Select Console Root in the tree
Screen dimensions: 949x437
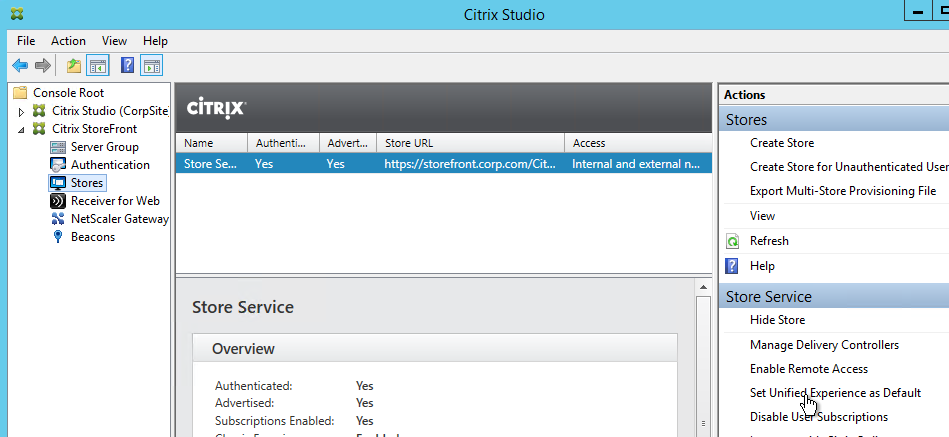point(68,93)
